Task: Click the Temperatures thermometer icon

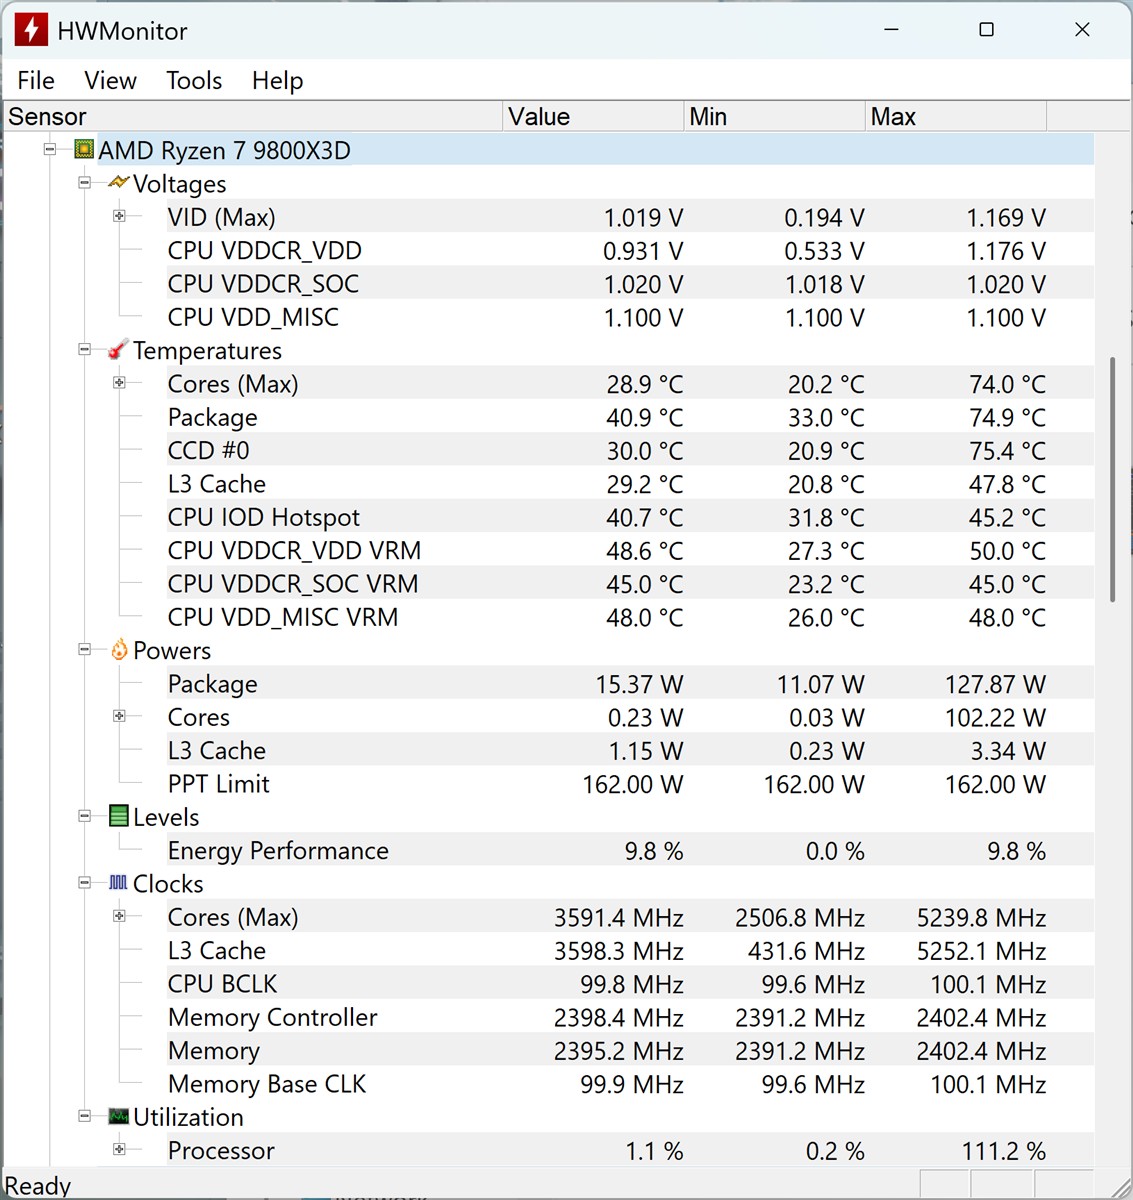Action: click(x=117, y=350)
